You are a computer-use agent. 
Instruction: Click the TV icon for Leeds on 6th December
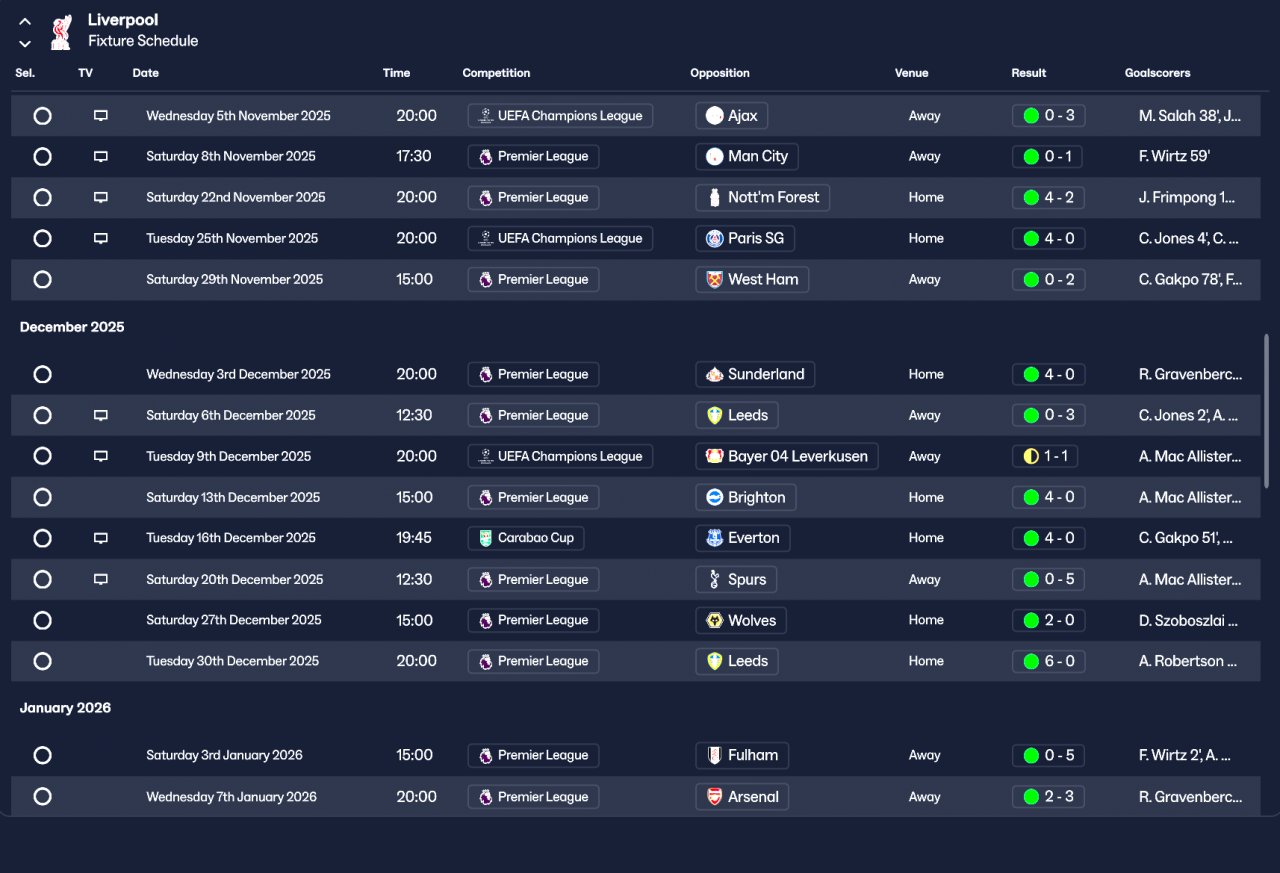point(101,415)
